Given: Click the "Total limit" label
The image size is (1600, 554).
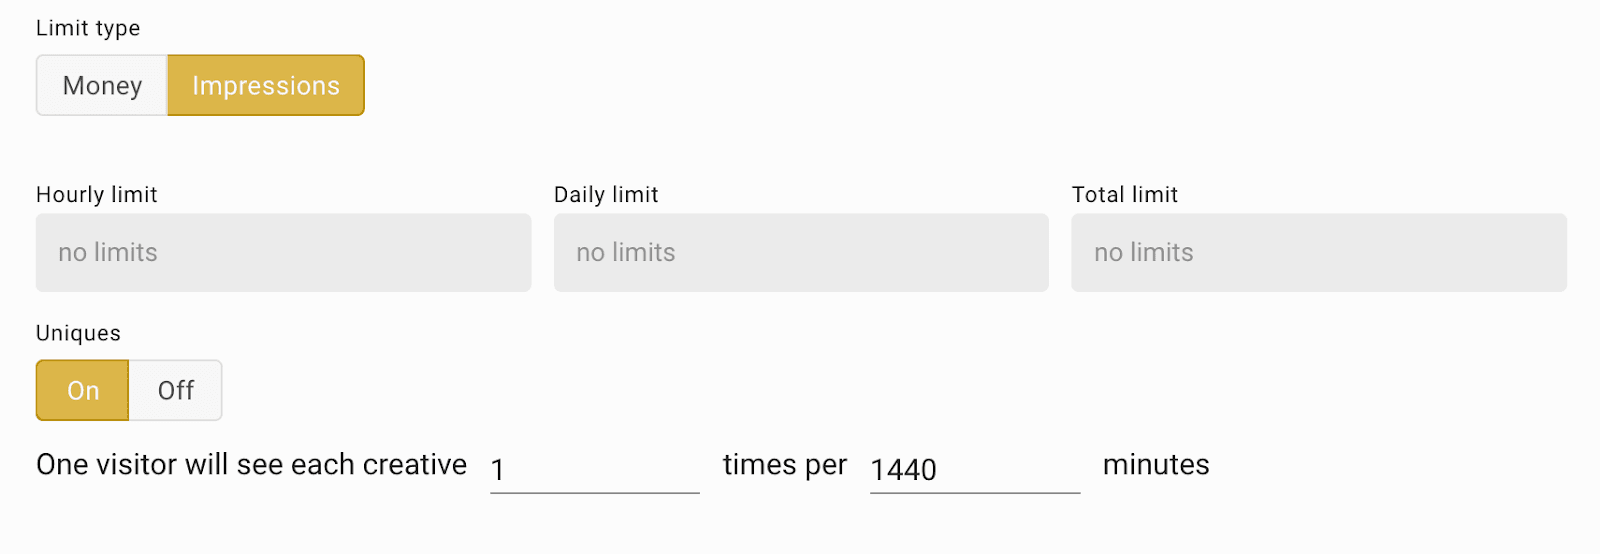Looking at the screenshot, I should coord(1125,195).
